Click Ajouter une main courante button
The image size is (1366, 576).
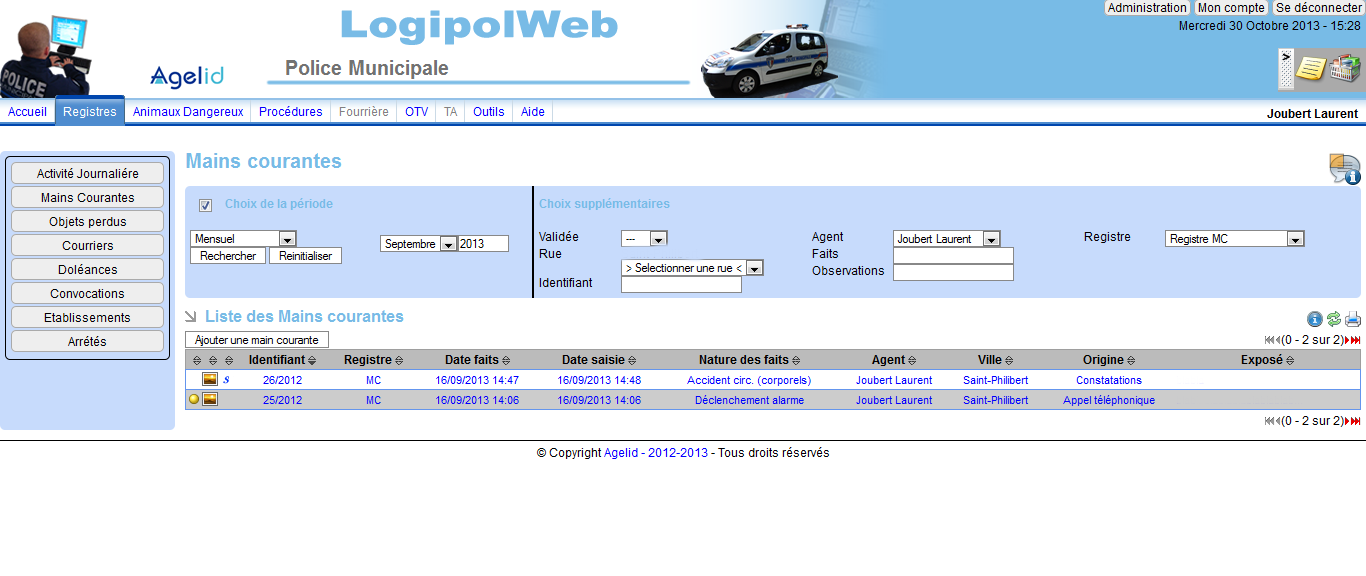[x=257, y=340]
